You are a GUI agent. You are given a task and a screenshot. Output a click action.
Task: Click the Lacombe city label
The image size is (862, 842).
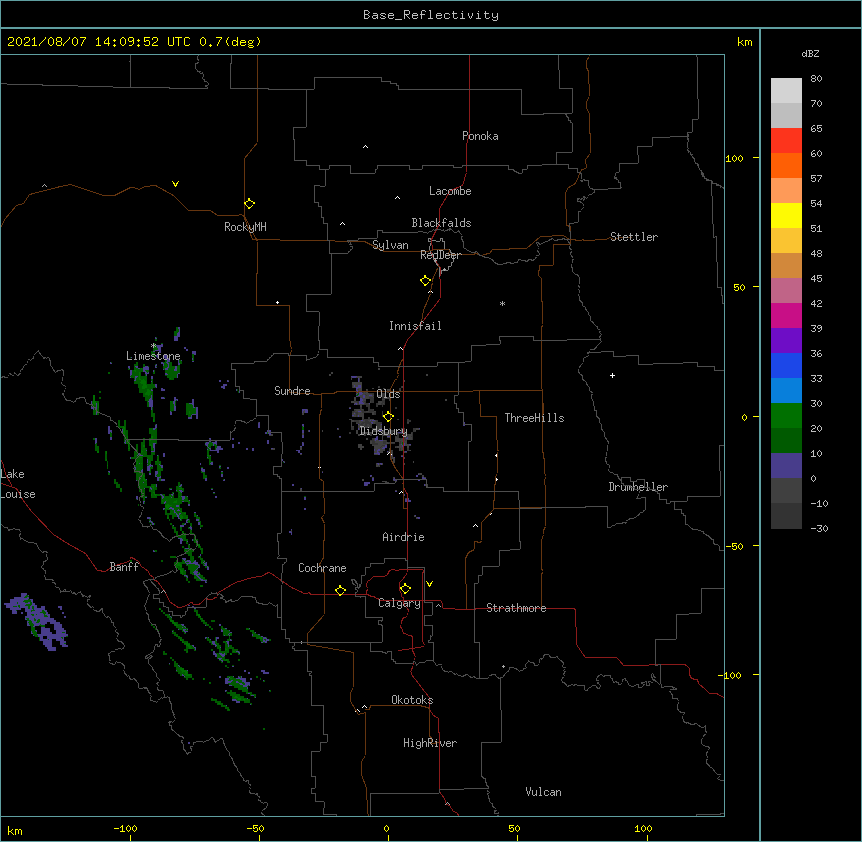pos(450,191)
